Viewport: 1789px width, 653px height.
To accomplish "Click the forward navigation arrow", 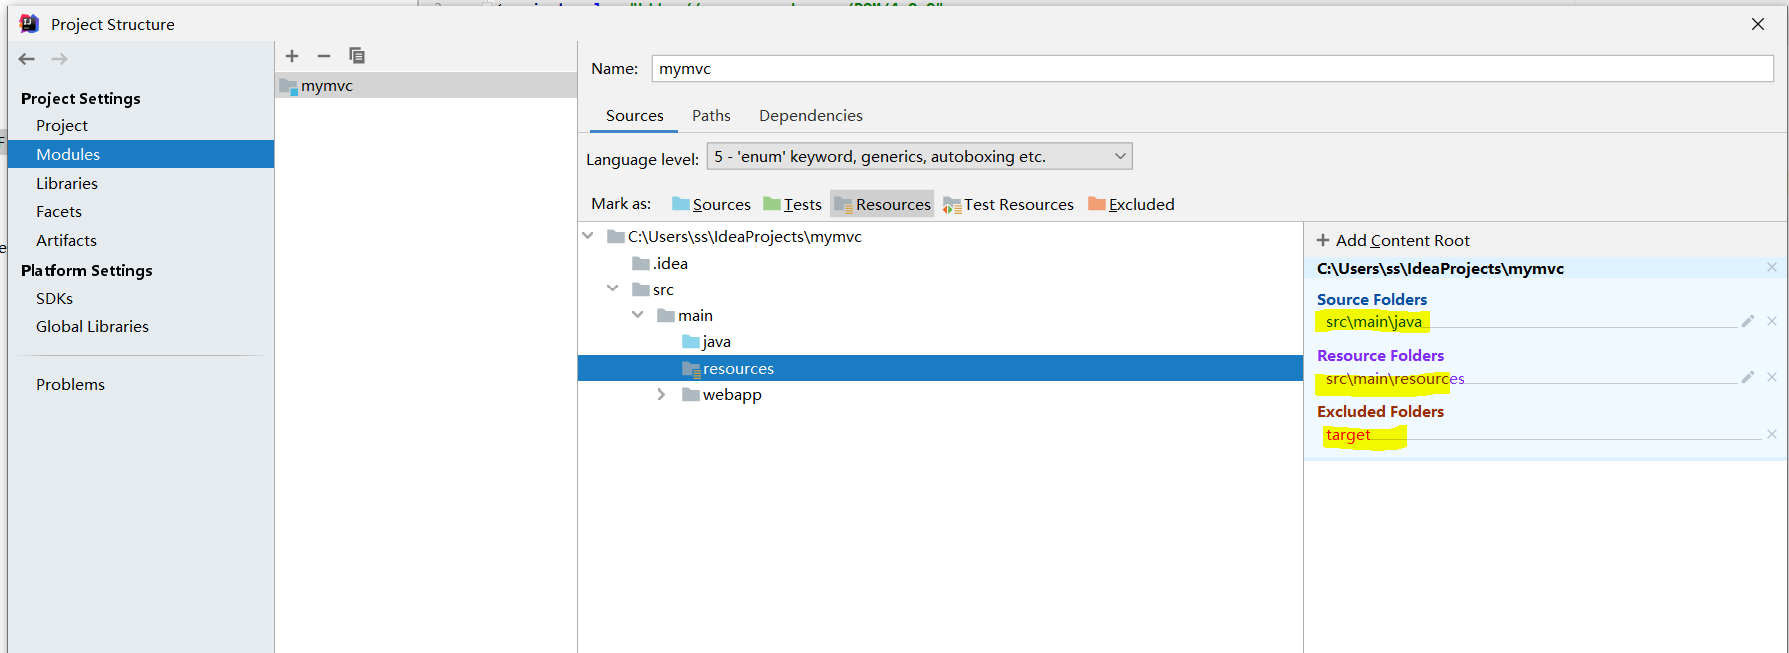I will pyautogui.click(x=60, y=59).
